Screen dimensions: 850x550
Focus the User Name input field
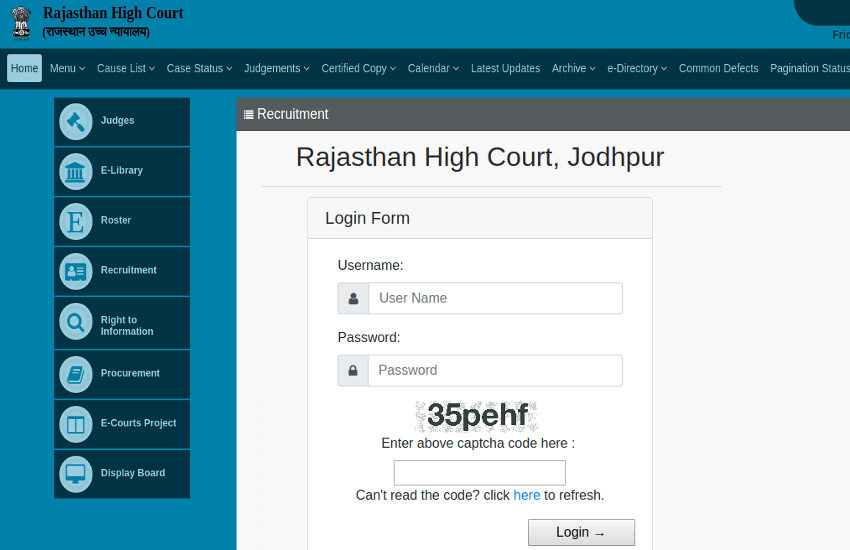(x=495, y=298)
